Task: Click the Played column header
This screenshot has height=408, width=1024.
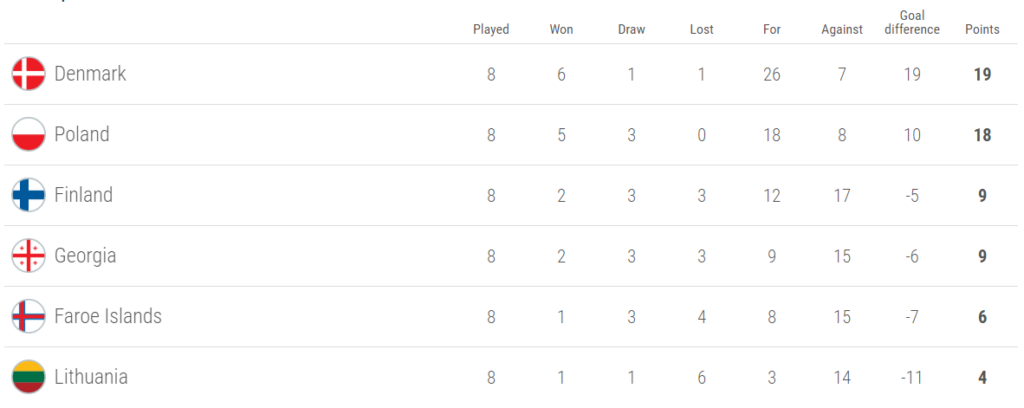Action: [x=491, y=30]
